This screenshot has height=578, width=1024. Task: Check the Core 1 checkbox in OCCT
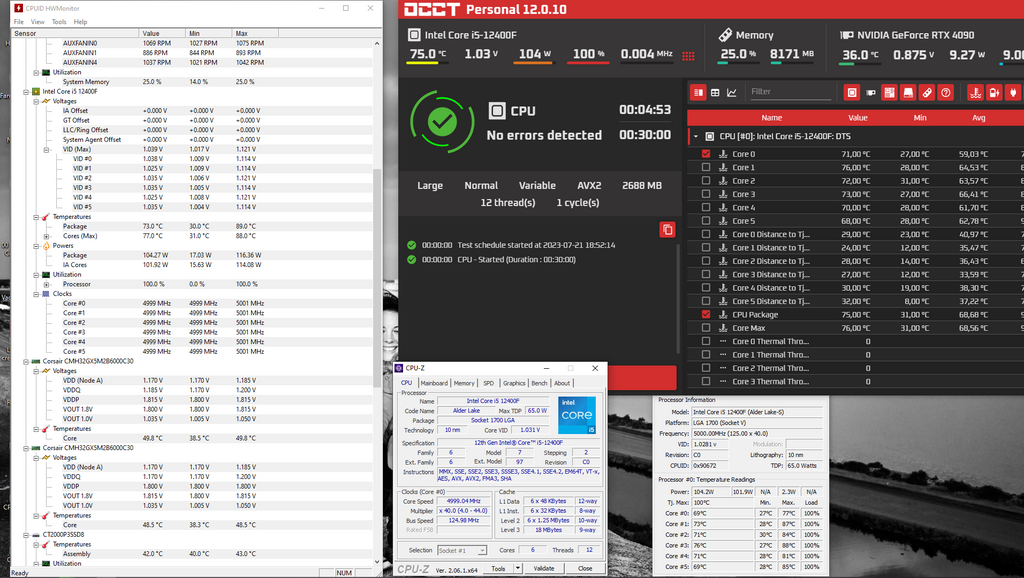[706, 167]
